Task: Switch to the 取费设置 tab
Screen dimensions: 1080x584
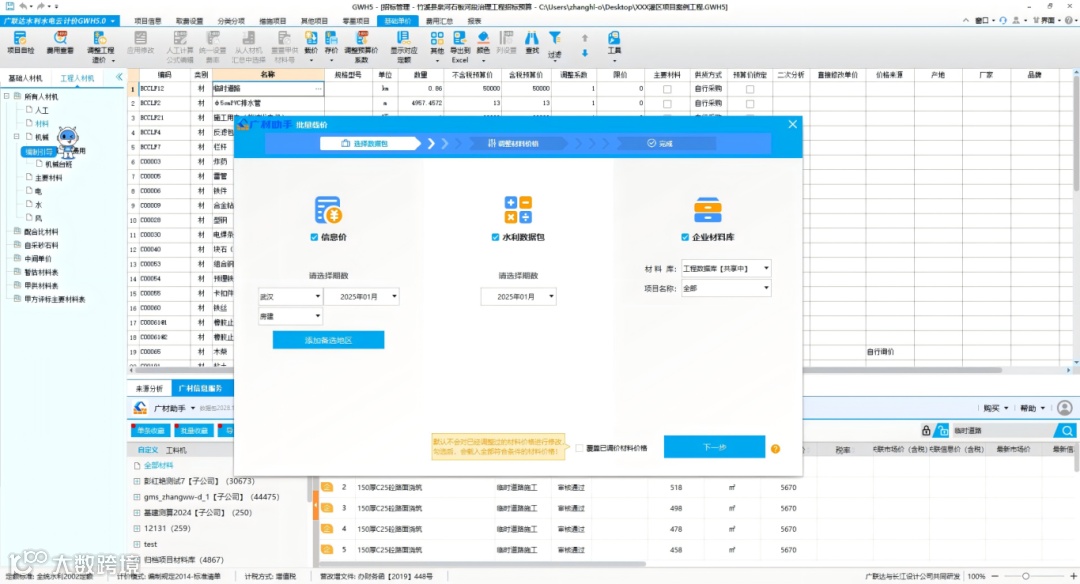Action: (189, 21)
